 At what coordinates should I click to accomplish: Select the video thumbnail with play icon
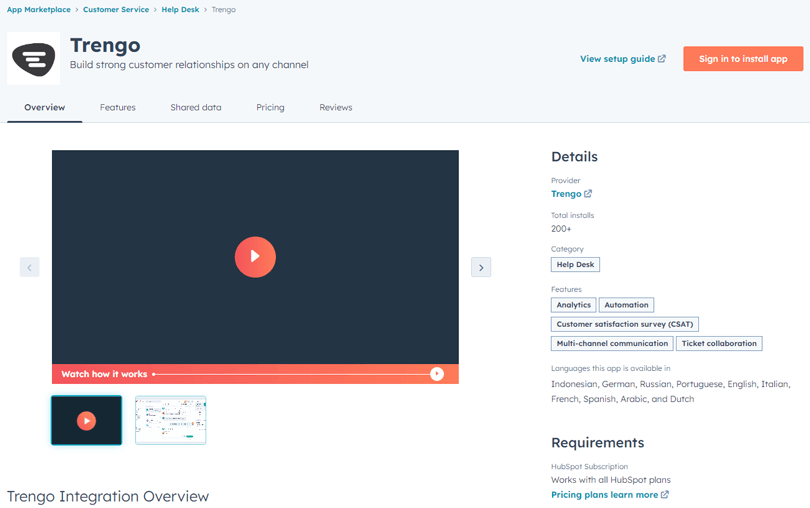86,420
